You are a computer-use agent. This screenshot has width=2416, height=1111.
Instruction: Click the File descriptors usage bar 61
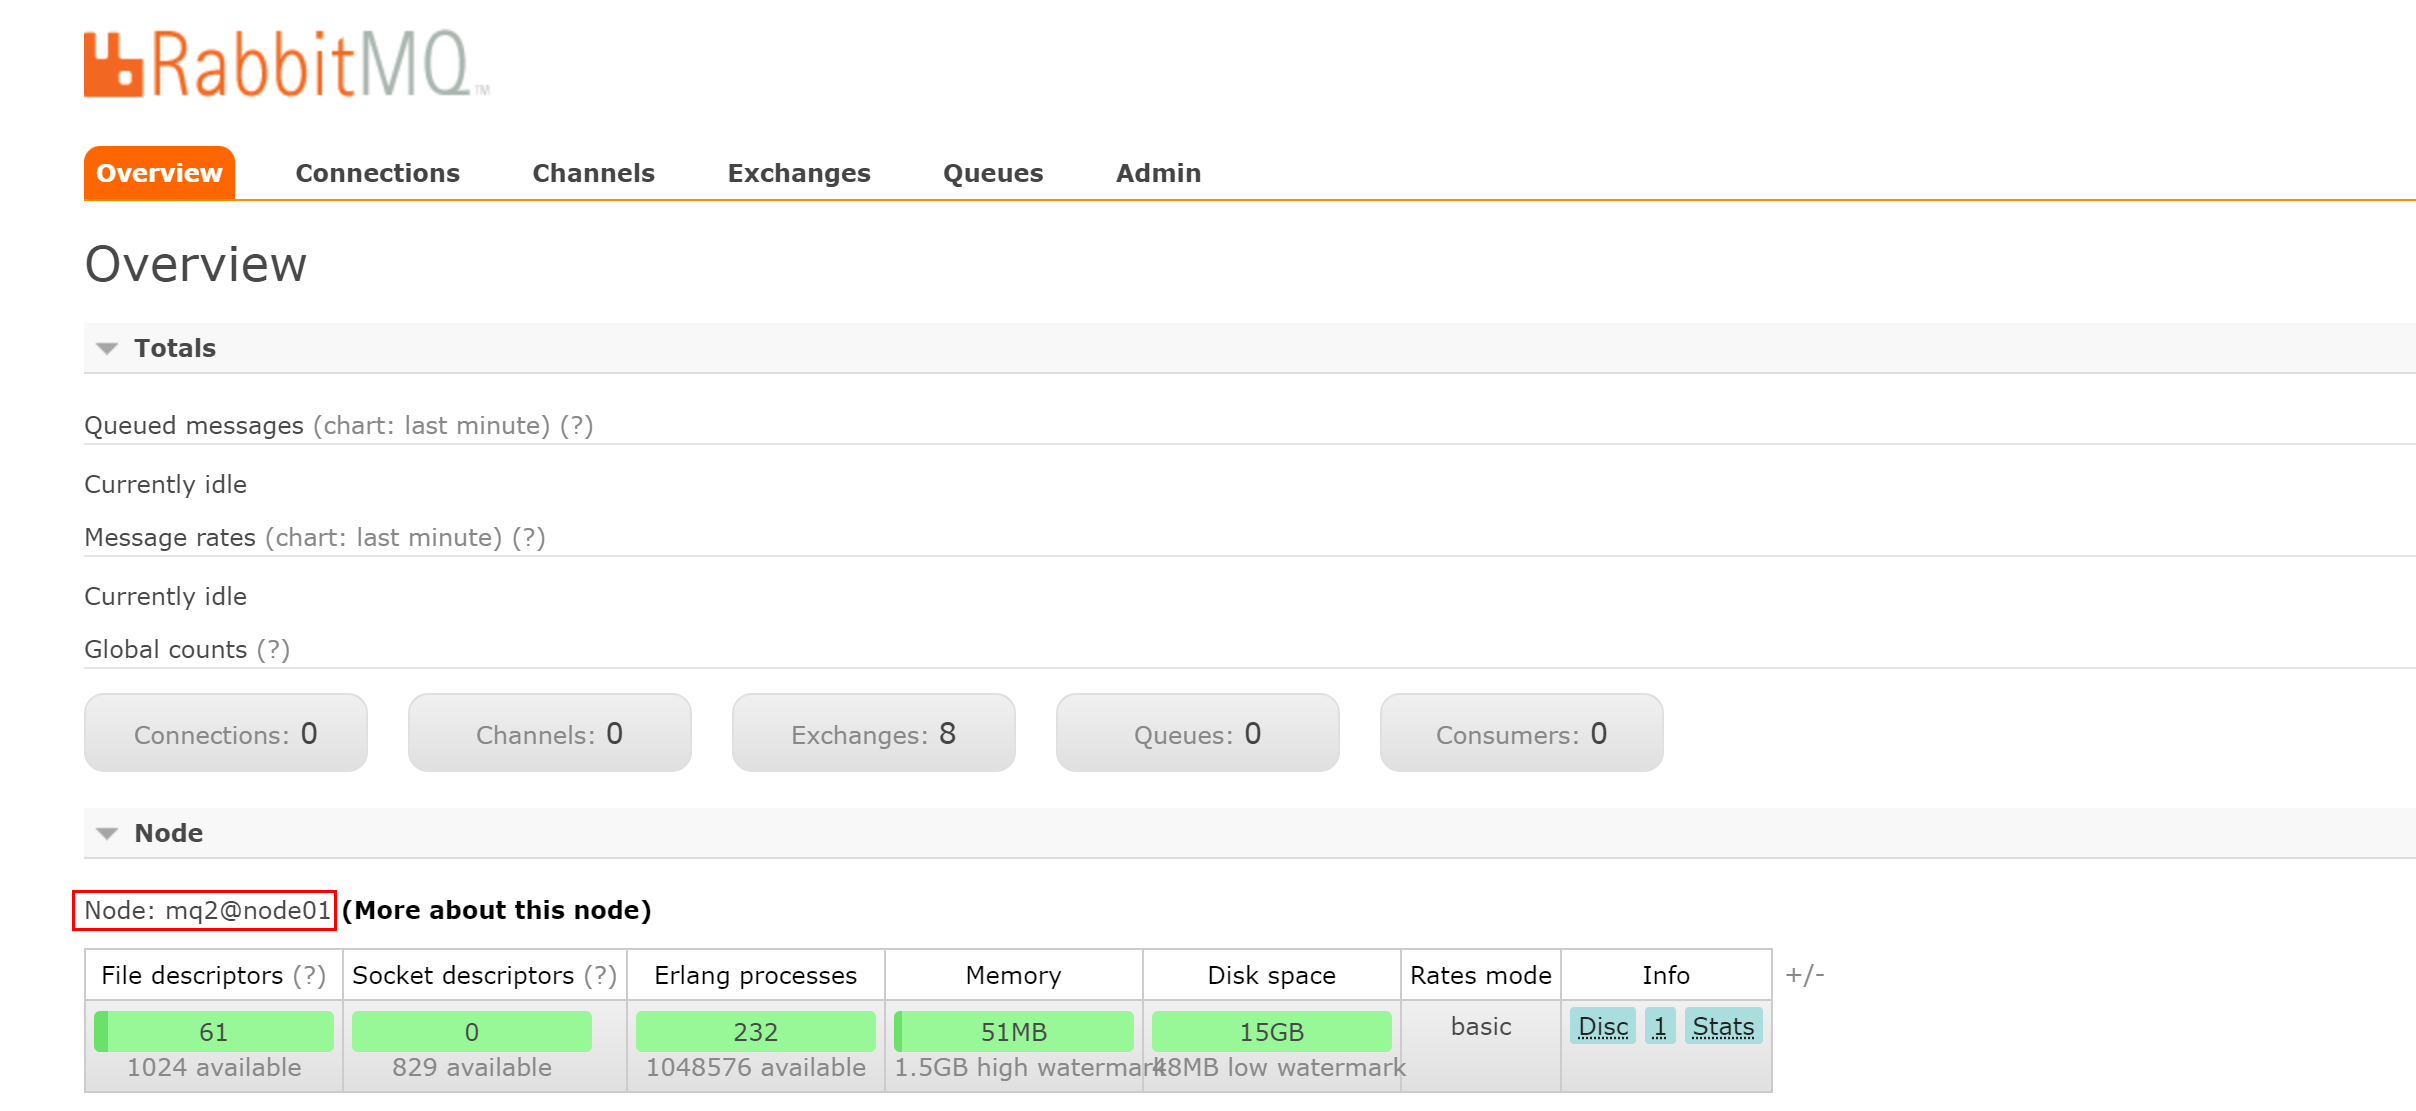pos(214,1031)
